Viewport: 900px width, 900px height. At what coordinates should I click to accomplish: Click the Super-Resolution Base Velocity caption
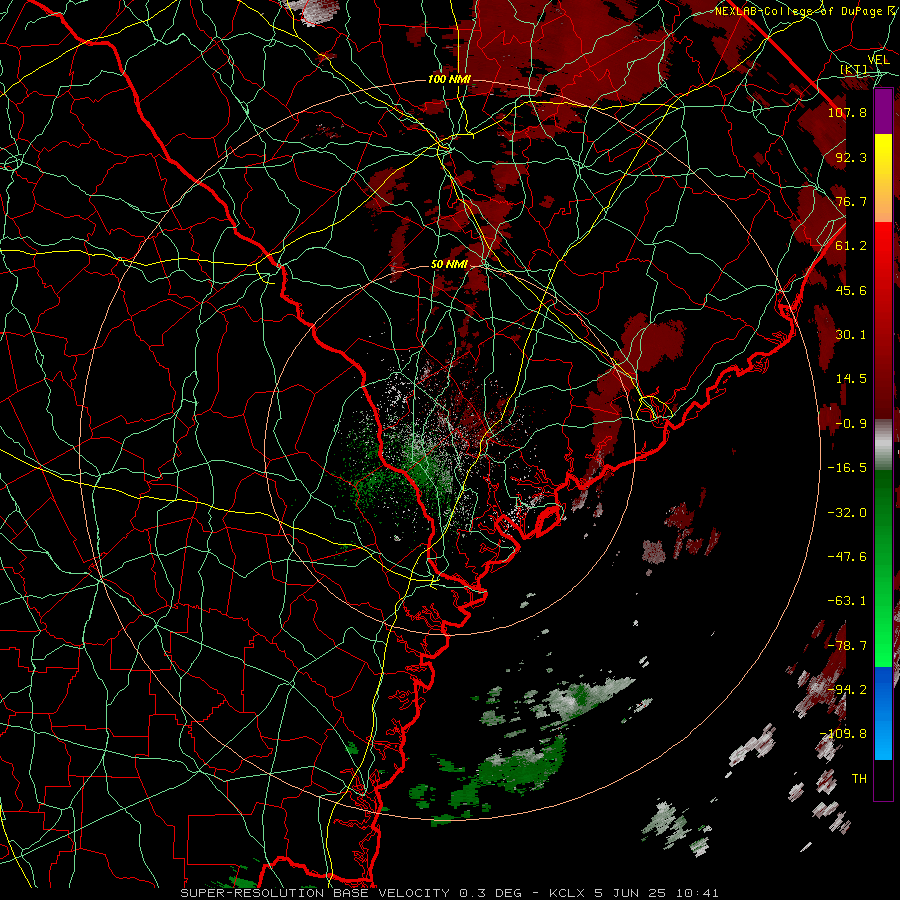(x=449, y=893)
